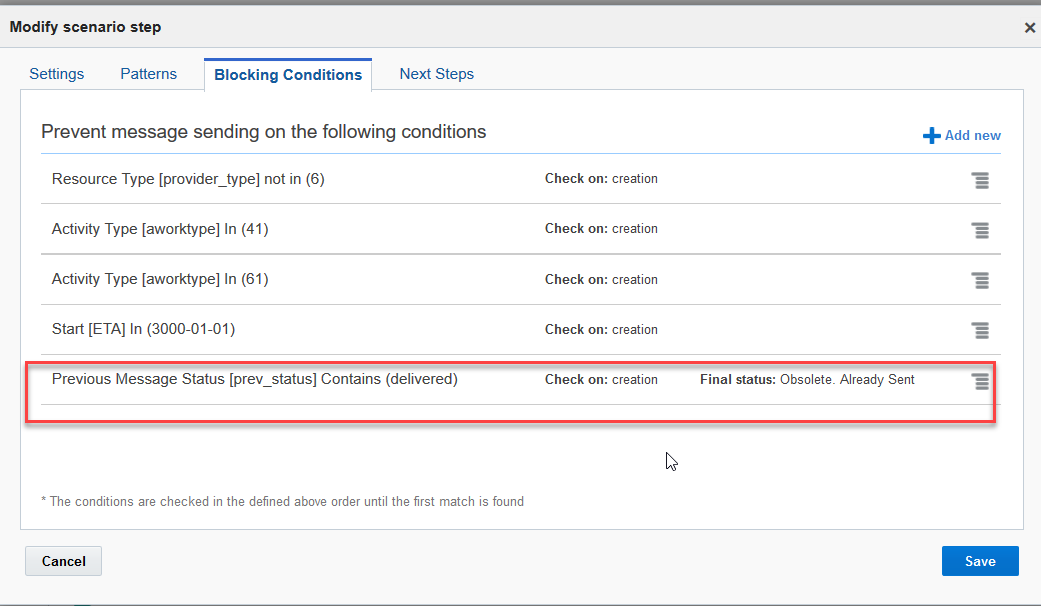Screen dimensions: 1041x606
Task: Select the Activity Type [aworktype] In (61) condition
Action: (x=160, y=279)
